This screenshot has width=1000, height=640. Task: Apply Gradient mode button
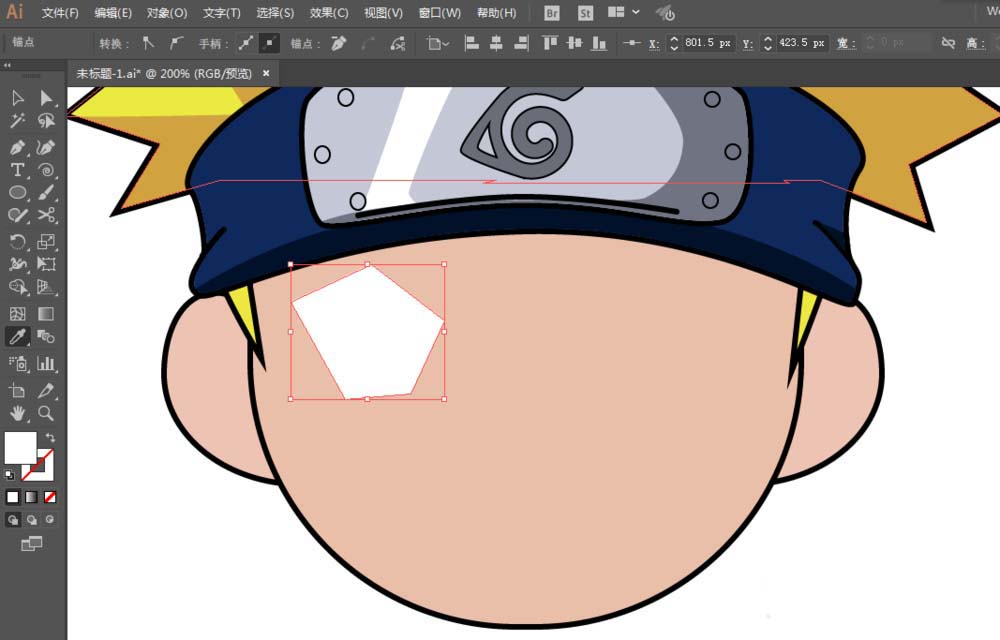point(31,497)
